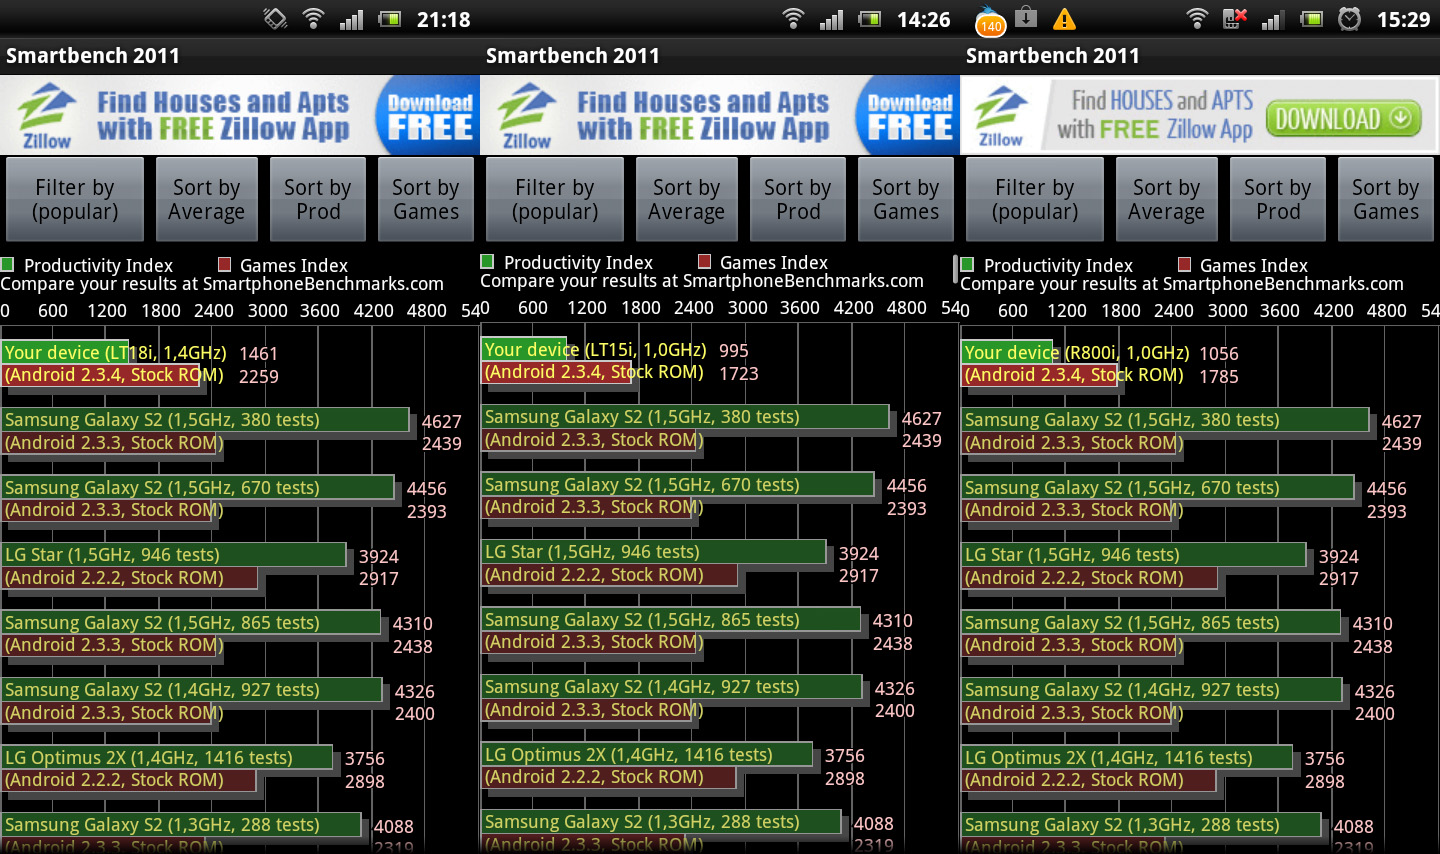Tap the green DOWNLOAD button in the Zillow ad

pyautogui.click(x=1343, y=119)
